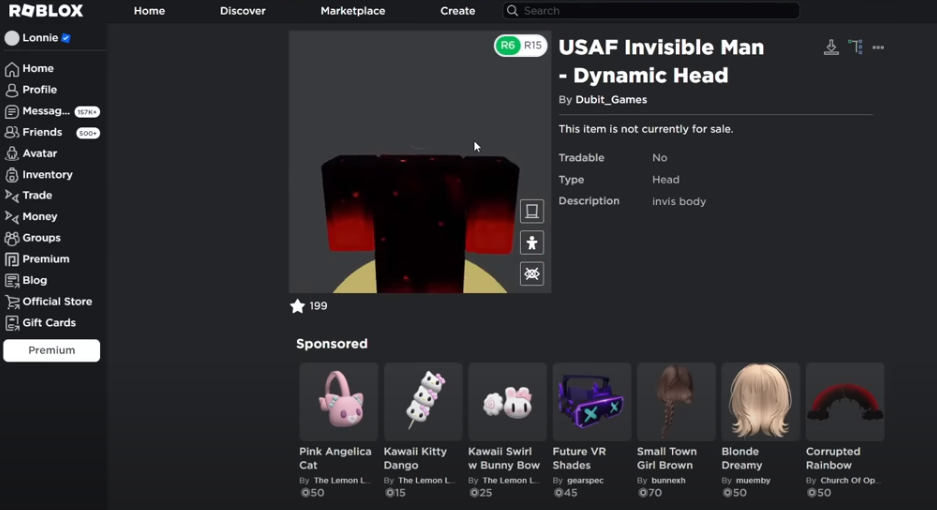Image resolution: width=937 pixels, height=510 pixels.
Task: Open Avatar in the sidebar
Action: click(31, 154)
